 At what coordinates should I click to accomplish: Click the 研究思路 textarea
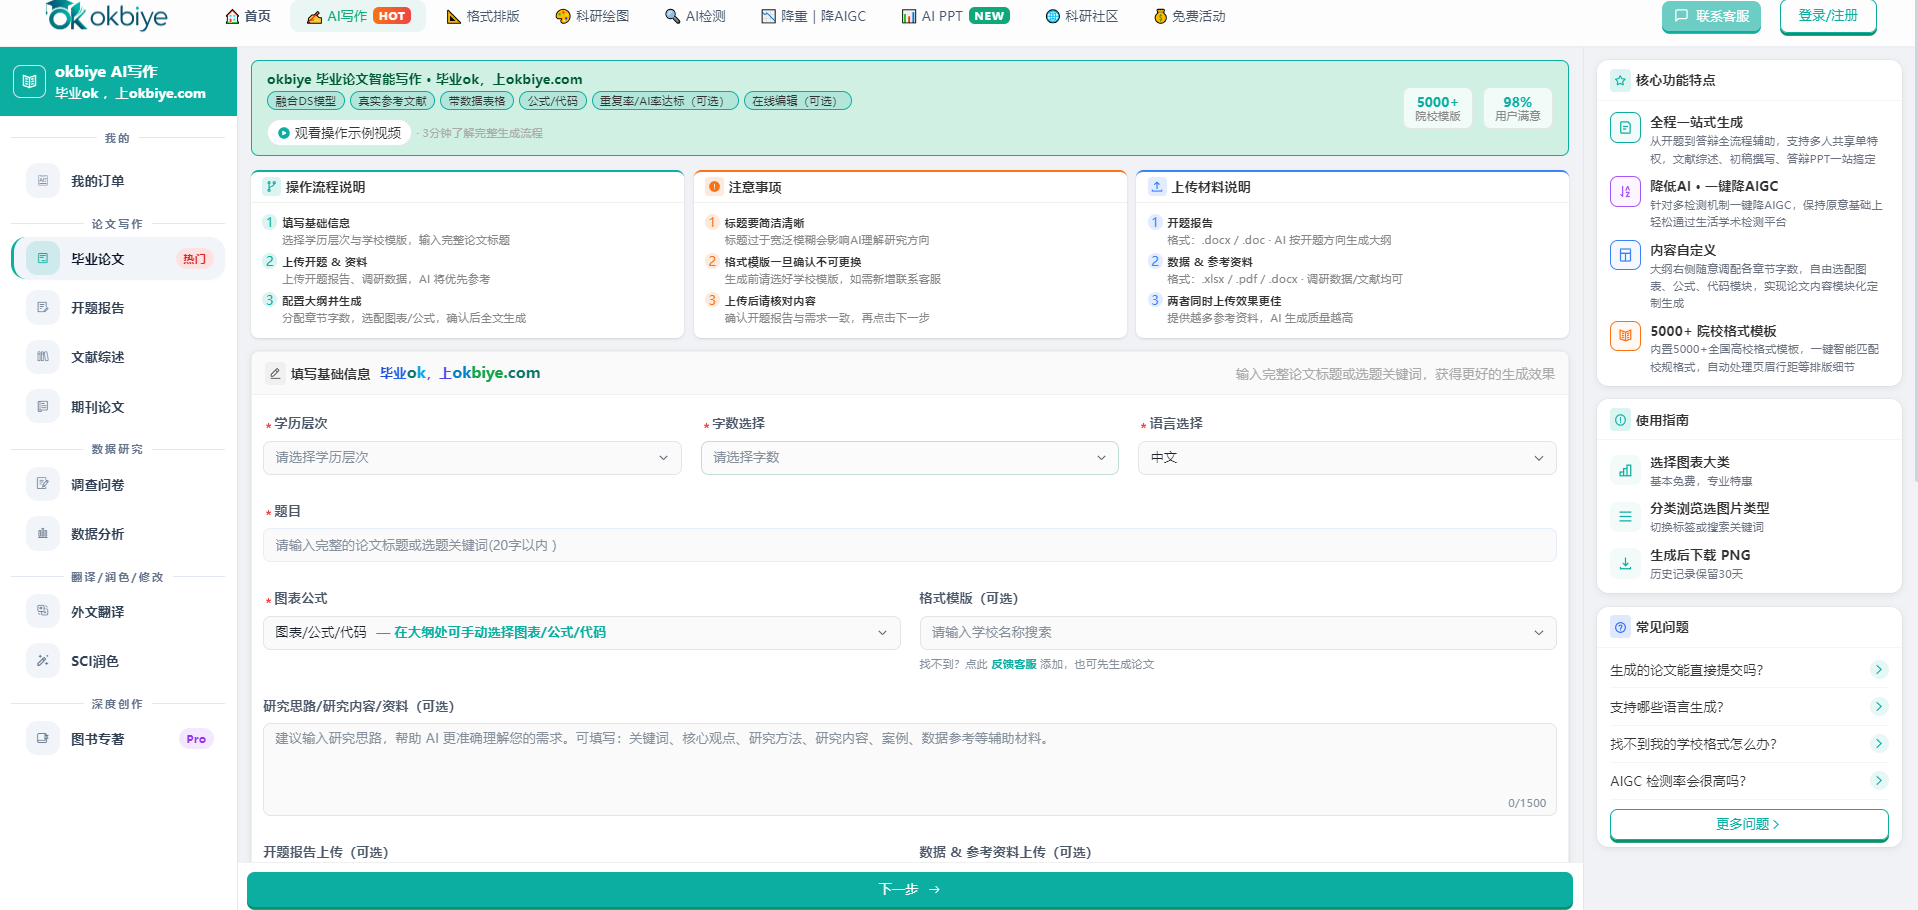click(x=910, y=769)
